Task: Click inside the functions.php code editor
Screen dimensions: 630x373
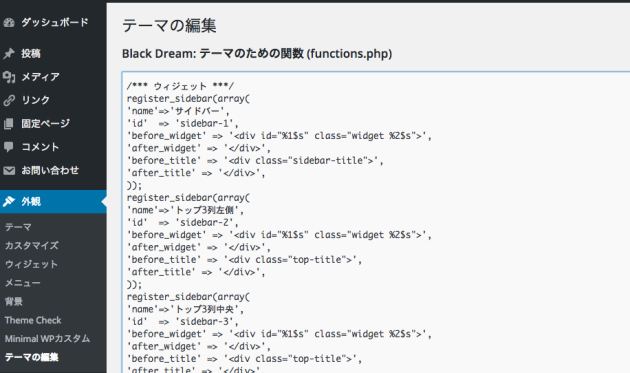Action: coord(376,222)
